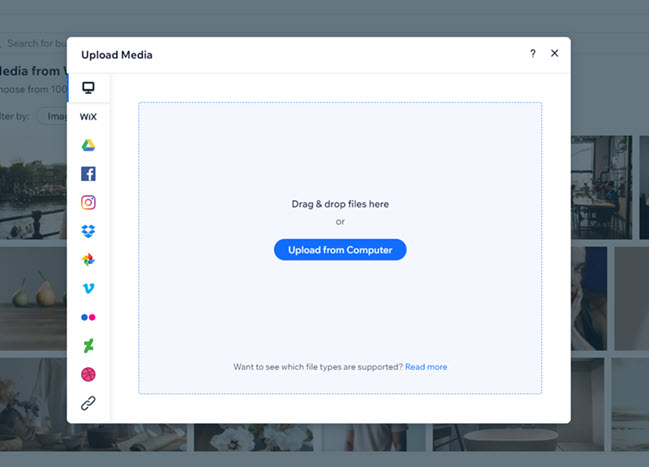Select DeviantArt upload source
This screenshot has width=649, height=467.
(88, 346)
